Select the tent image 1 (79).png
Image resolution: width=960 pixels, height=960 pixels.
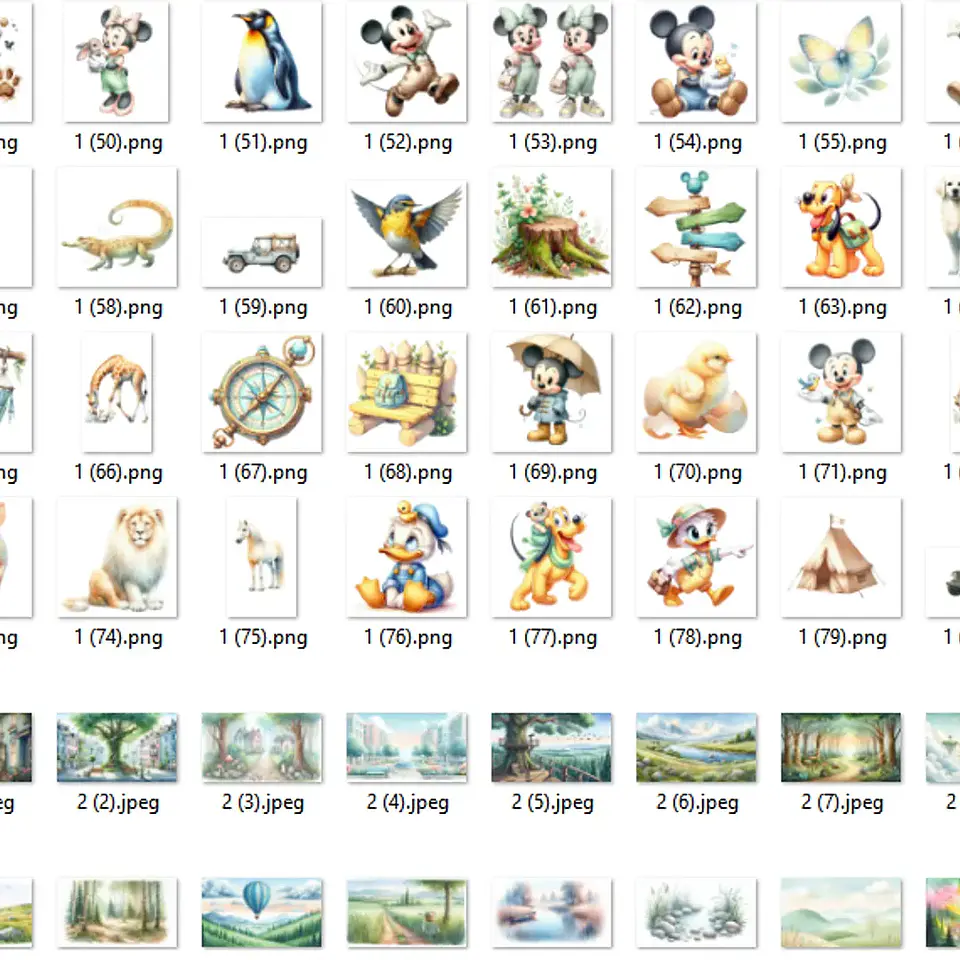click(841, 557)
